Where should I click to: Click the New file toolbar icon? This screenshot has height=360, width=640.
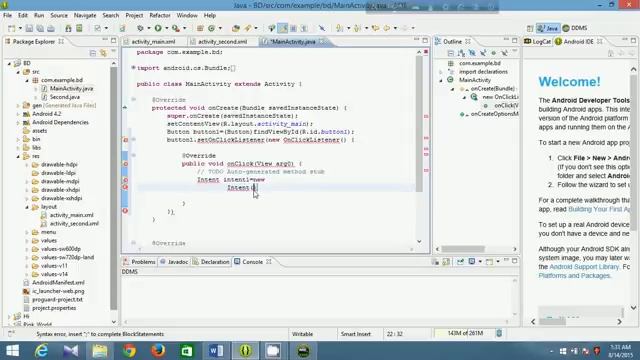coord(11,28)
